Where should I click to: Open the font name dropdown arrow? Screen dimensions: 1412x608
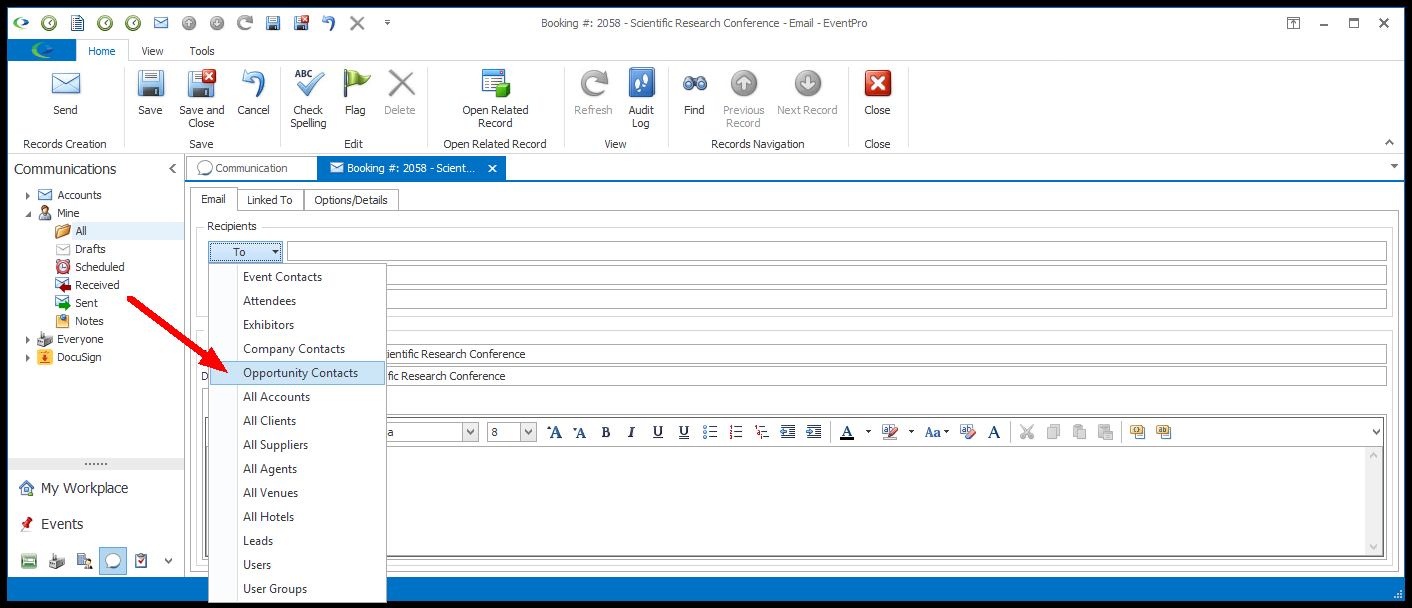[470, 432]
